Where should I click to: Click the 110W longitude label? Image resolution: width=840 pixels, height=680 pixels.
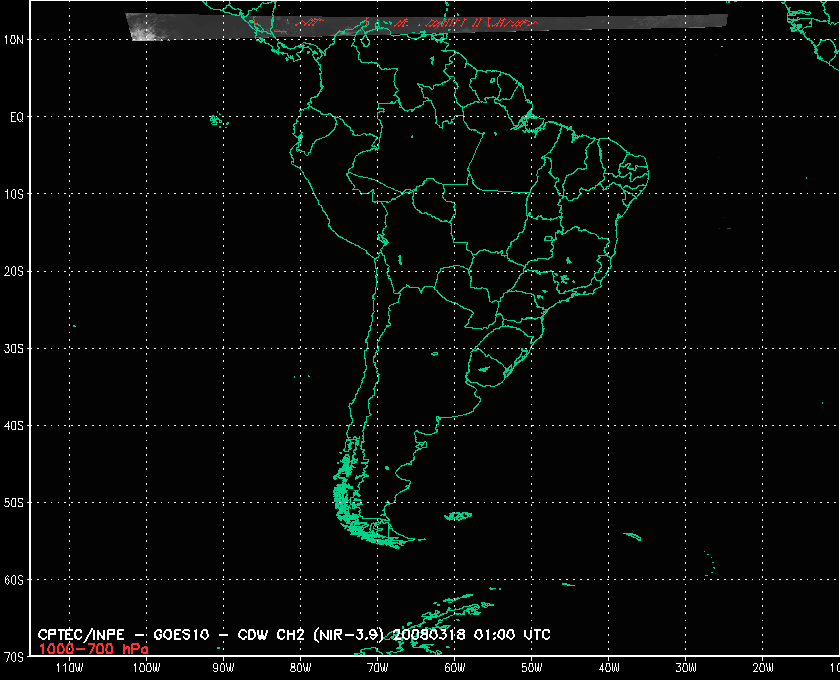(70, 668)
